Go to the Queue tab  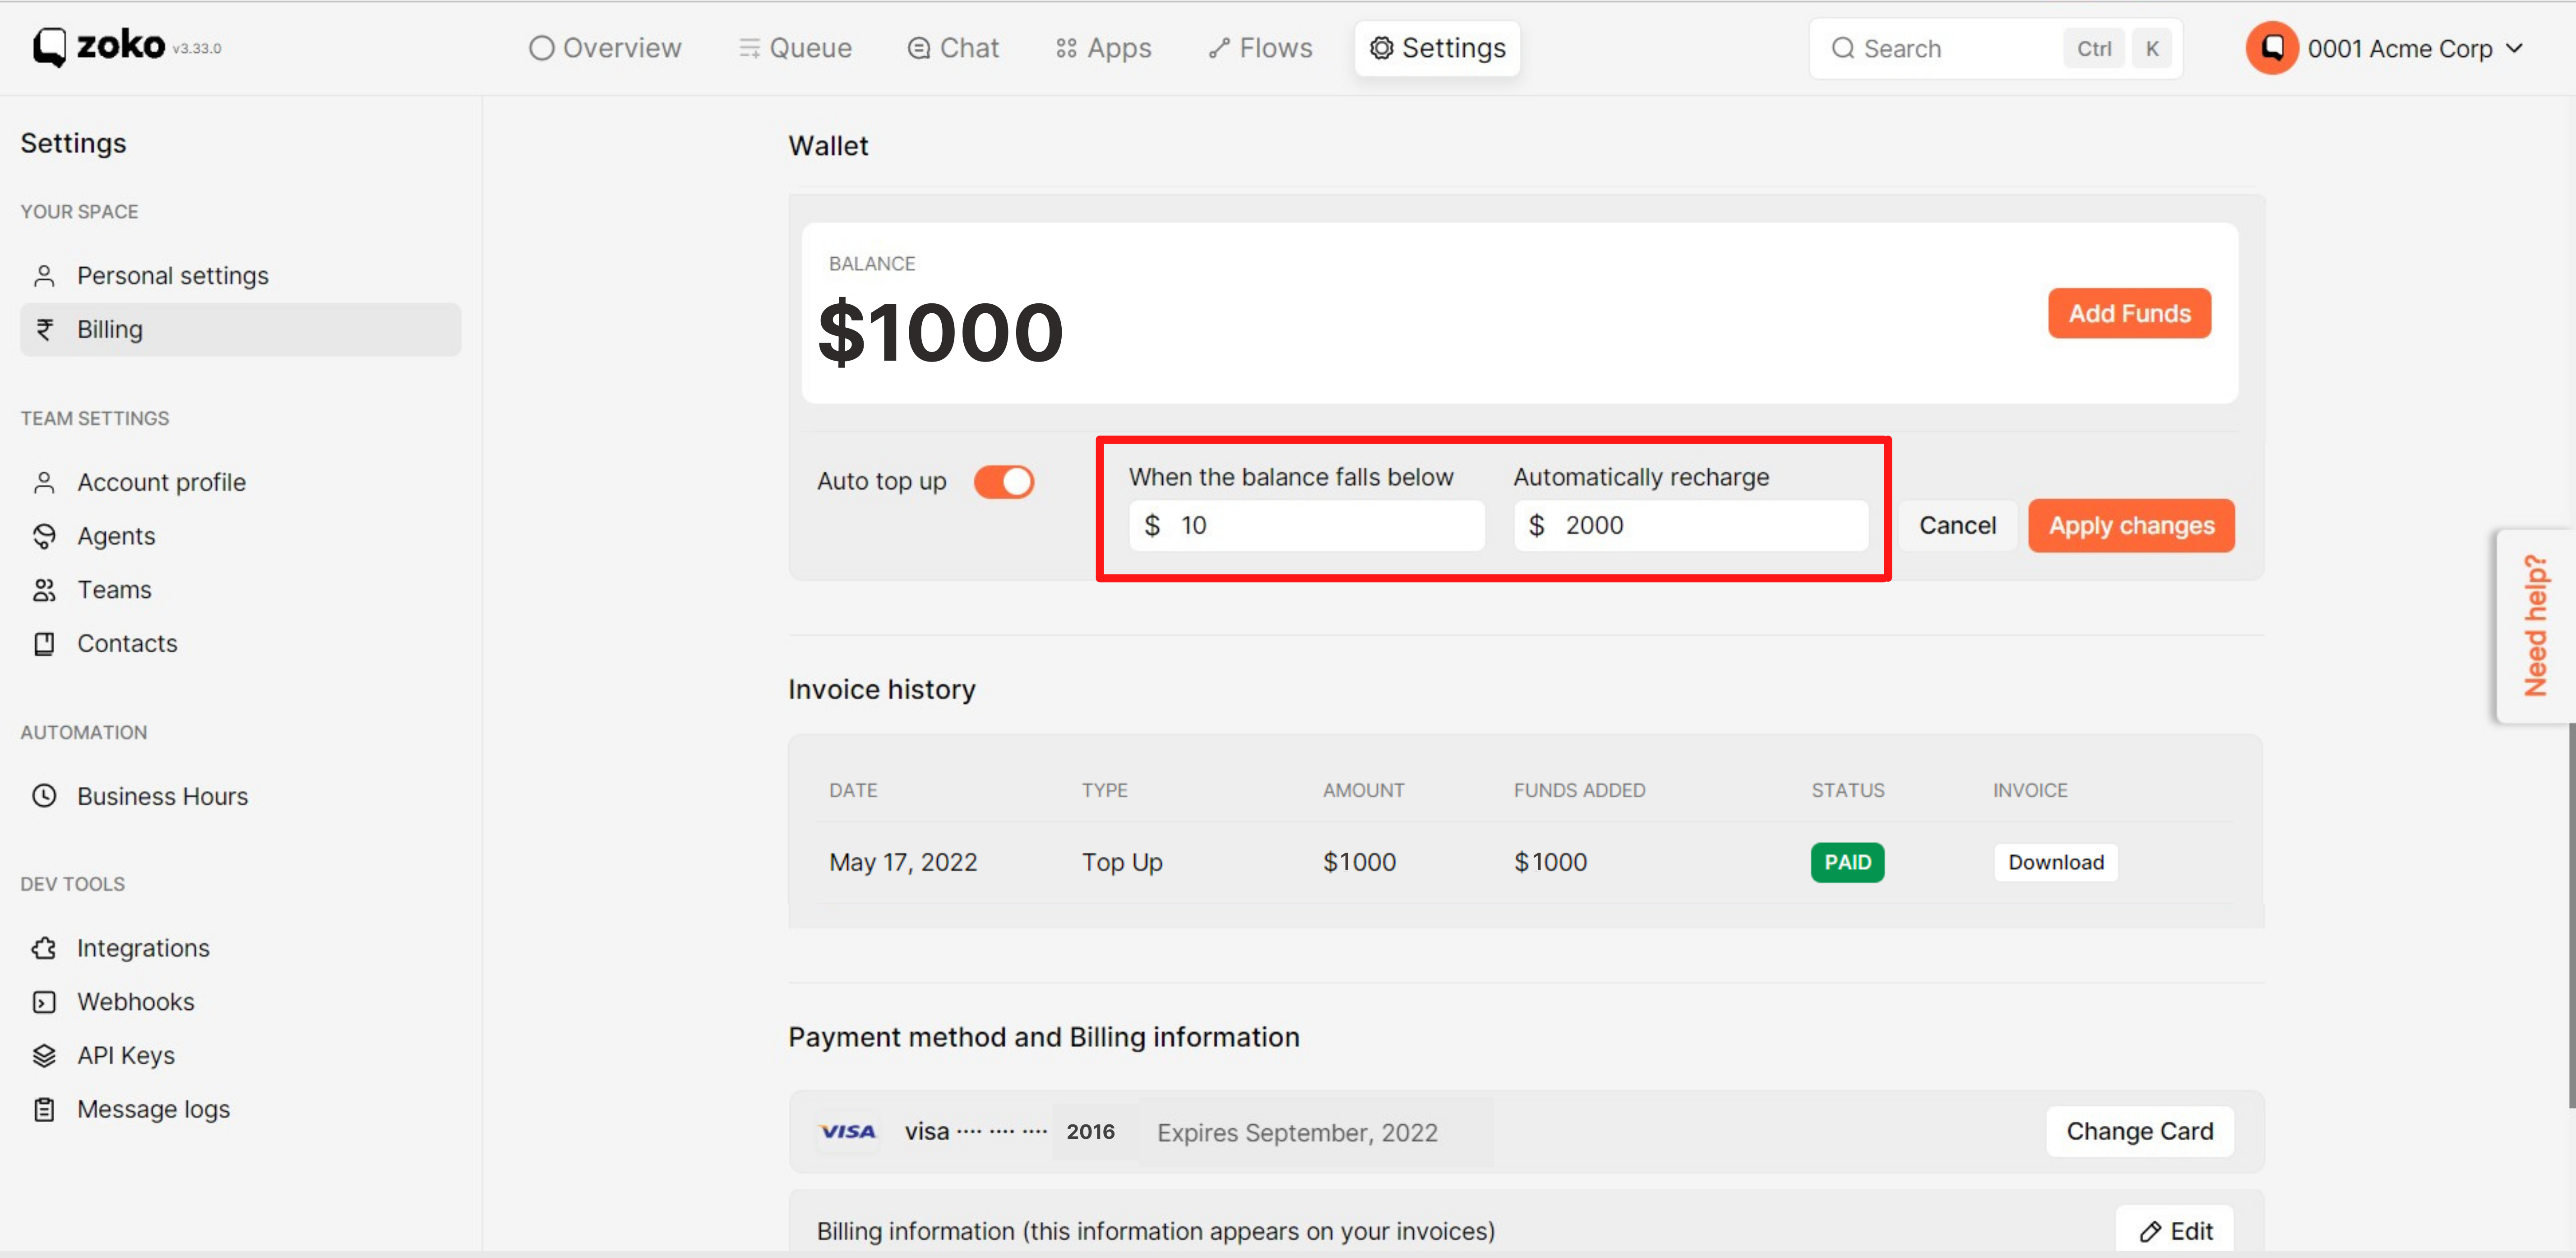[795, 48]
